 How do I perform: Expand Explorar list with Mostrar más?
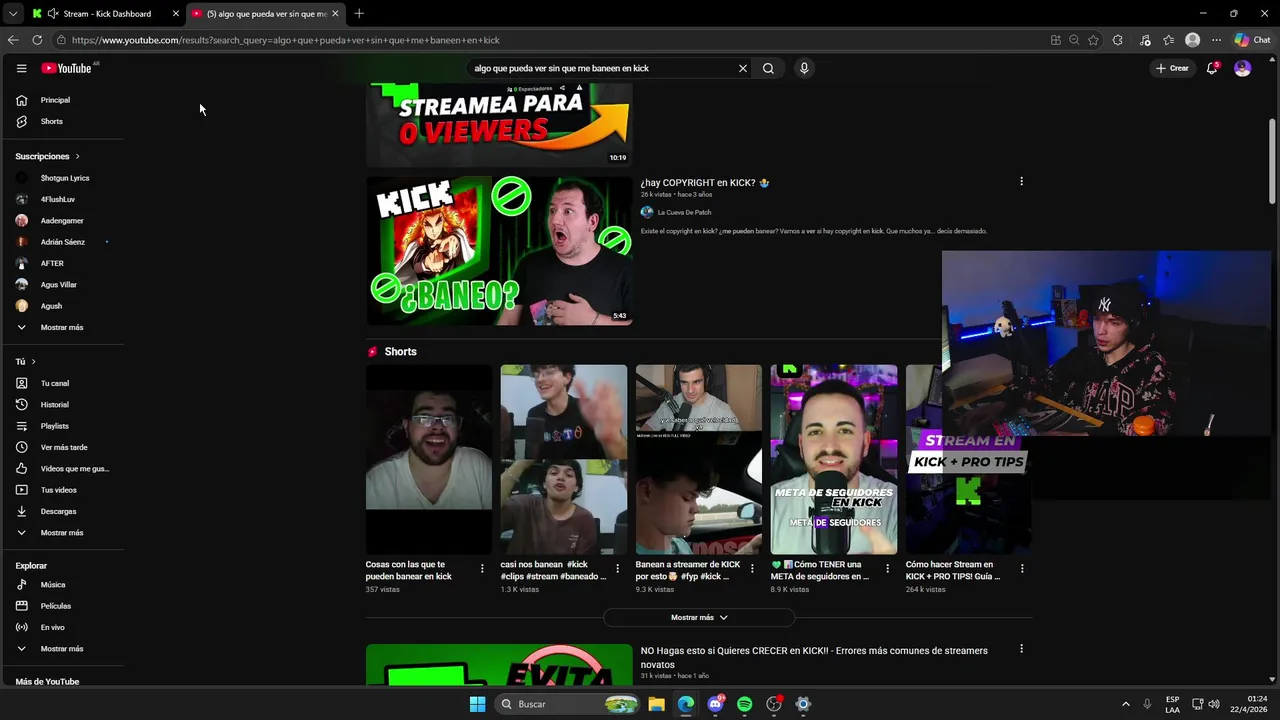click(x=63, y=648)
